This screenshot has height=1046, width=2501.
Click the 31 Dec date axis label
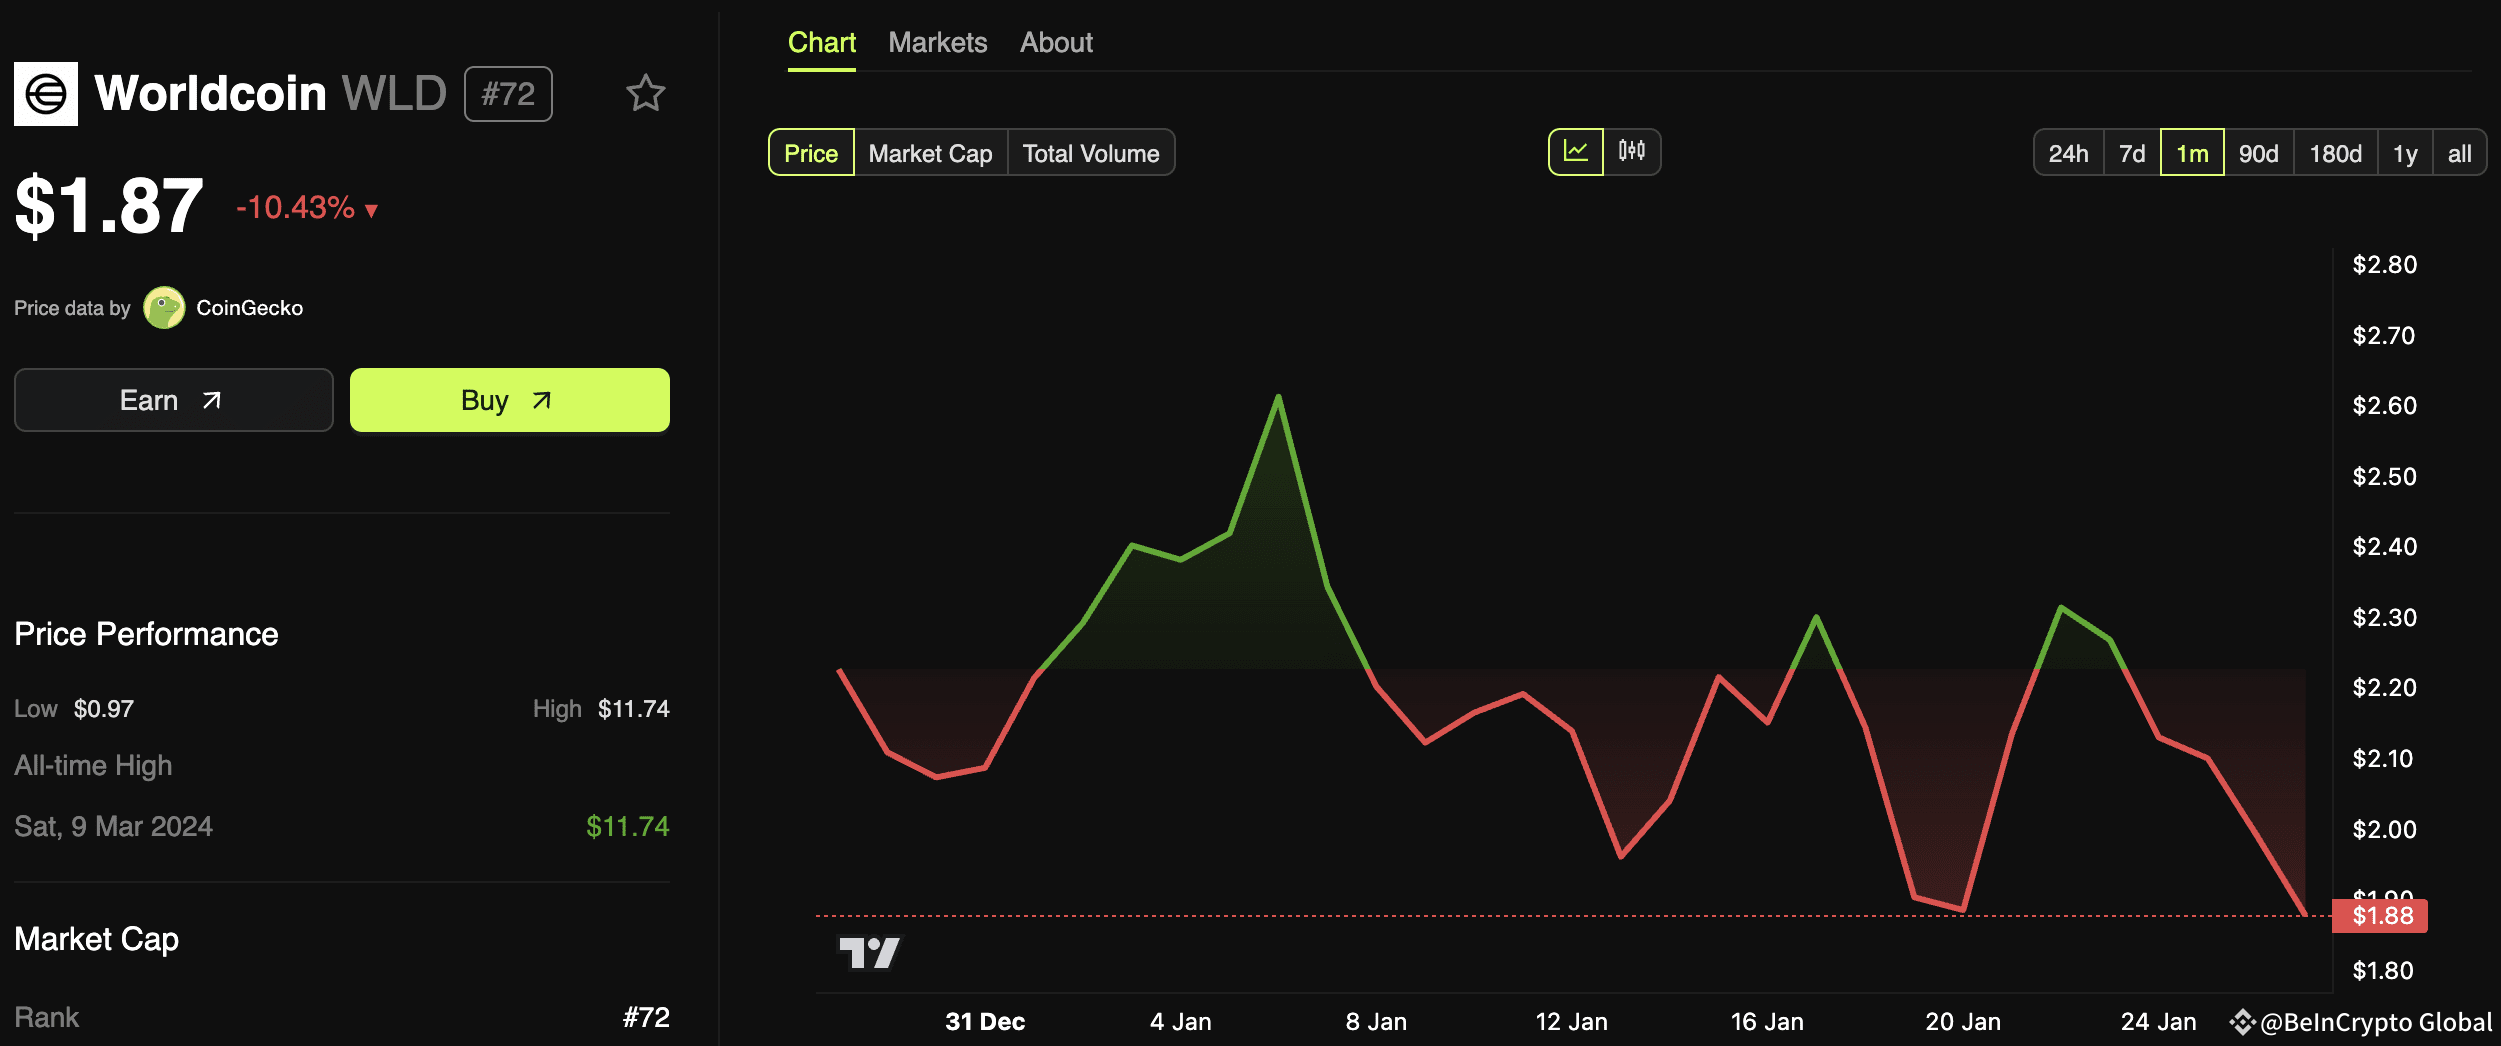point(985,1022)
